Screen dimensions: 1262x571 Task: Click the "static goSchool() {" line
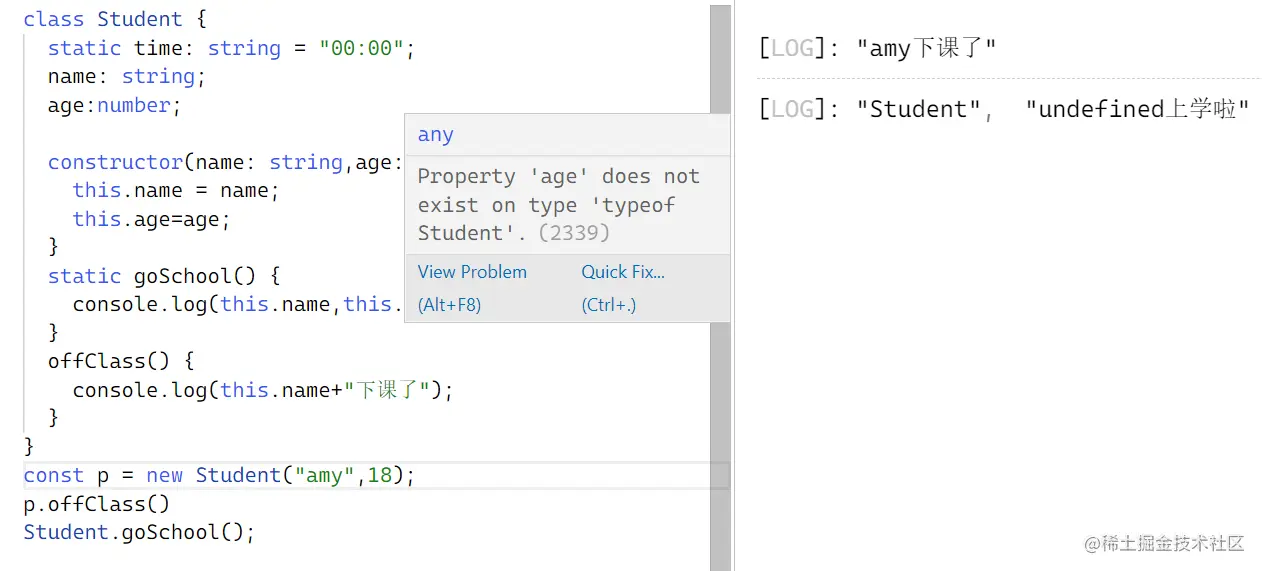click(164, 276)
